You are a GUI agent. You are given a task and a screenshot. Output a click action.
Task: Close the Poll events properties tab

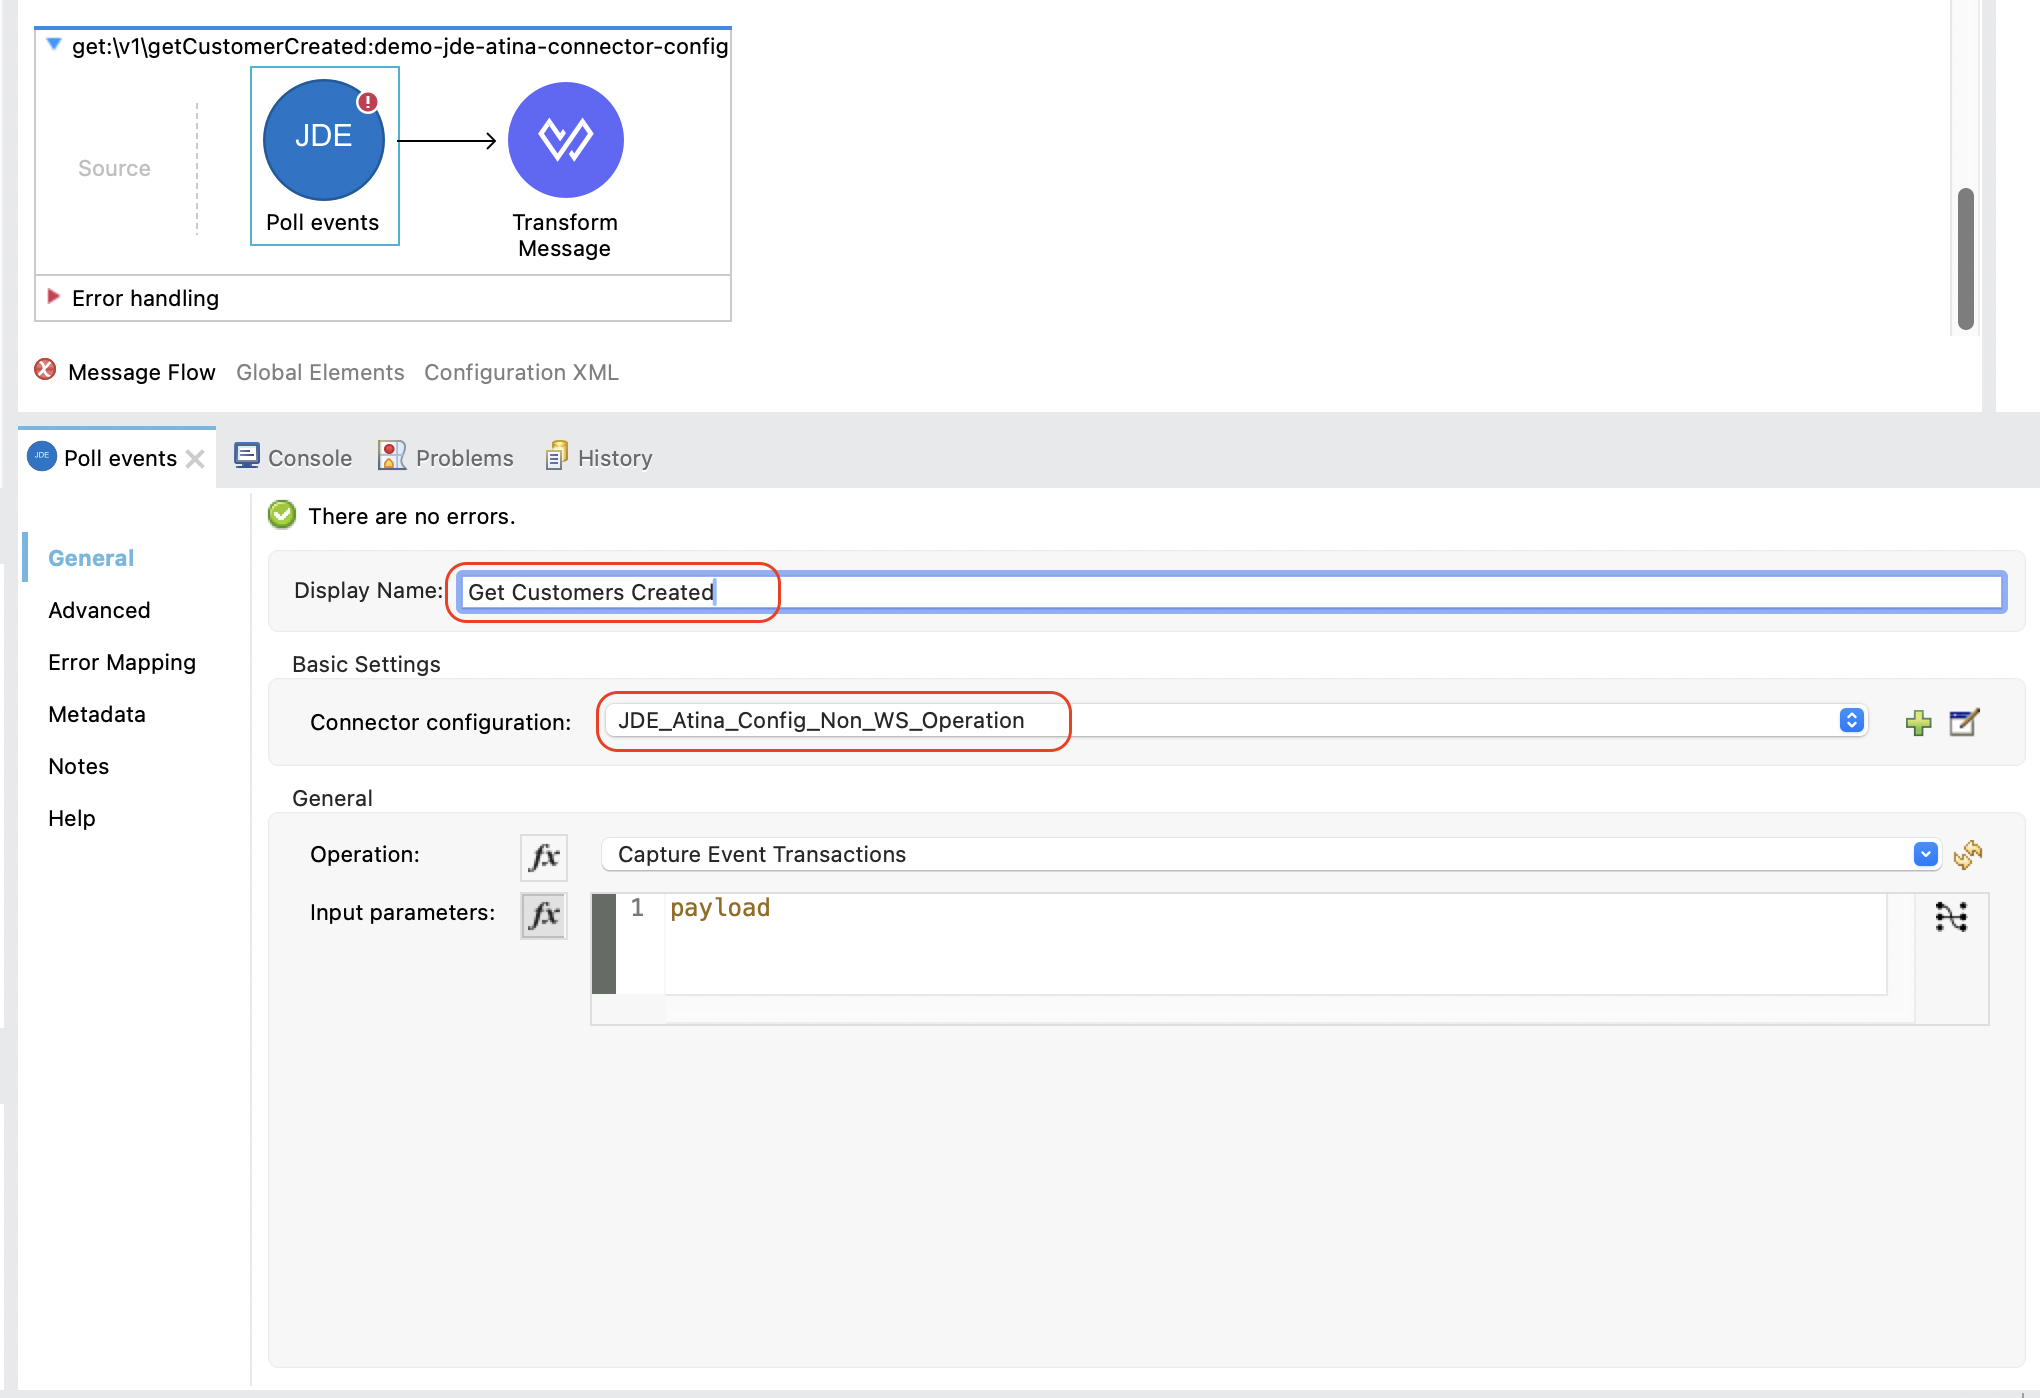coord(195,459)
